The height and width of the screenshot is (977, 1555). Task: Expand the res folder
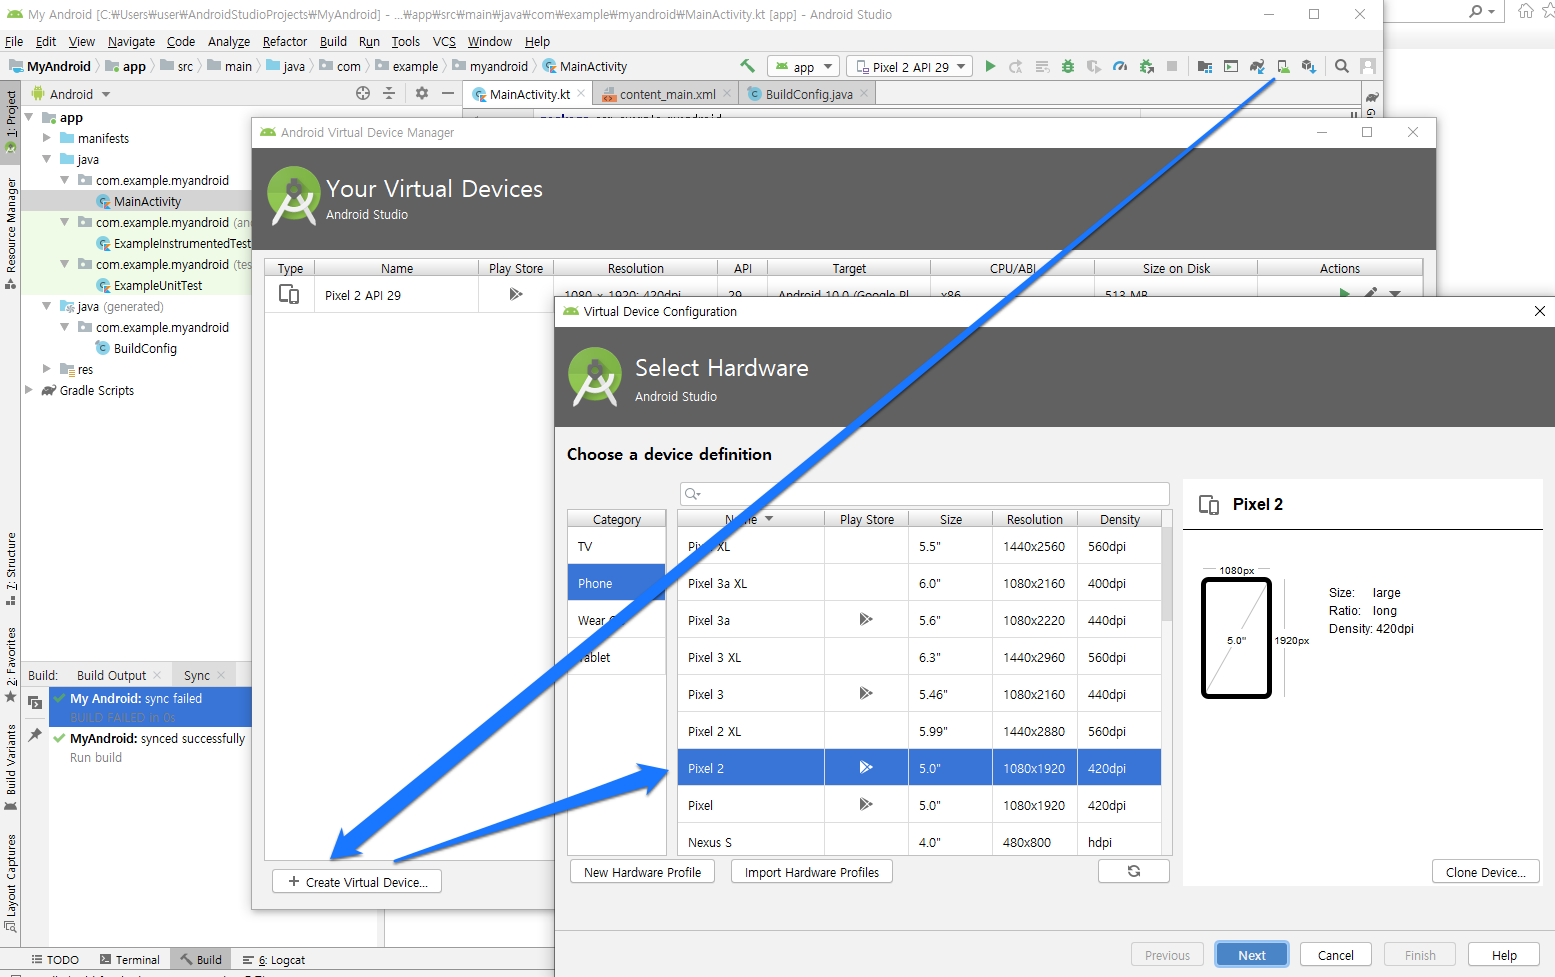pyautogui.click(x=46, y=369)
